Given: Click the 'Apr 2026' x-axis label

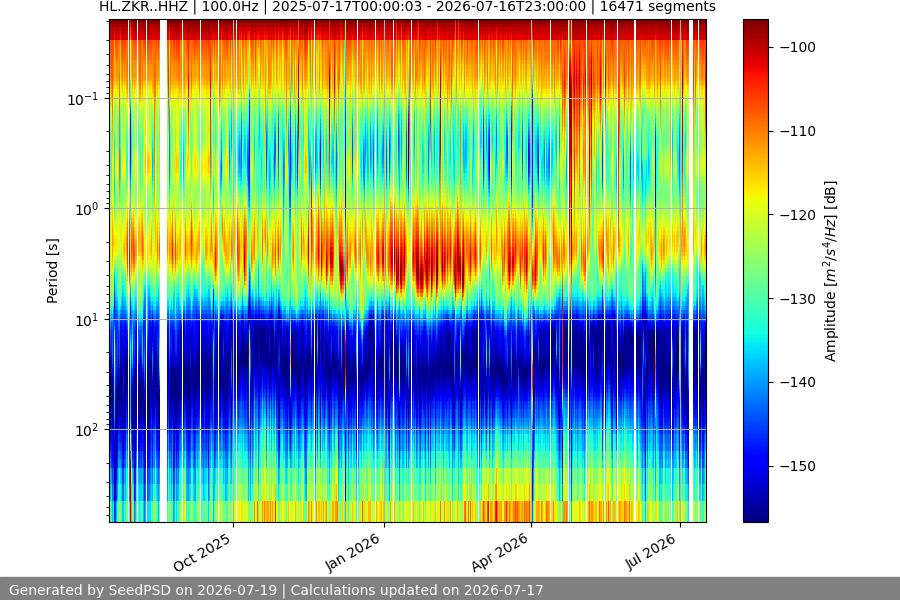Looking at the screenshot, I should 501,552.
